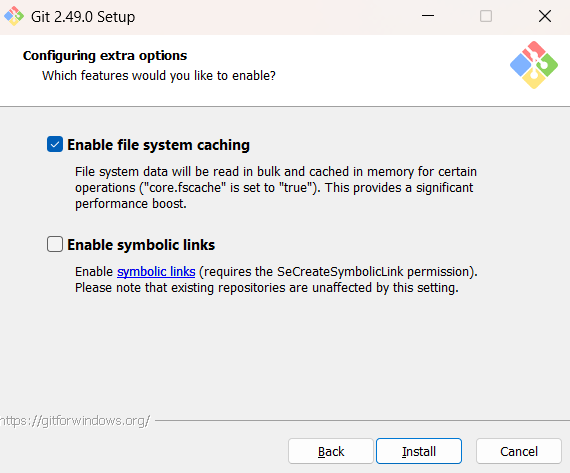This screenshot has height=473, width=570.
Task: Go Back to previous setup page
Action: coord(331,451)
